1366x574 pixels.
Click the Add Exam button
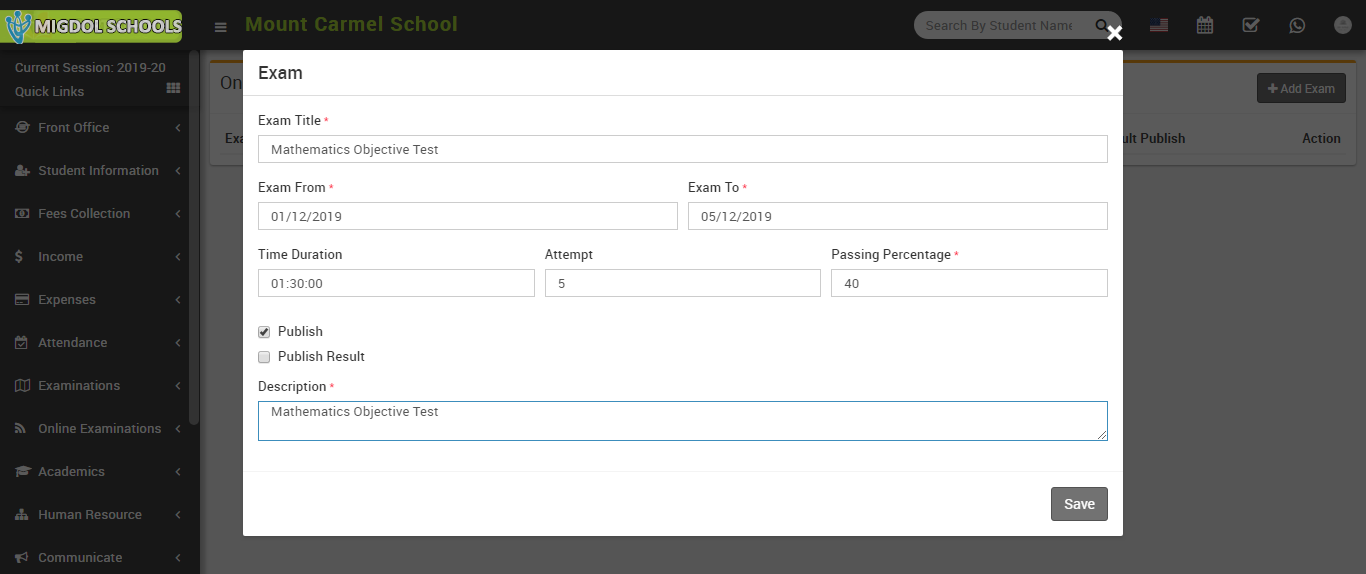pyautogui.click(x=1301, y=88)
